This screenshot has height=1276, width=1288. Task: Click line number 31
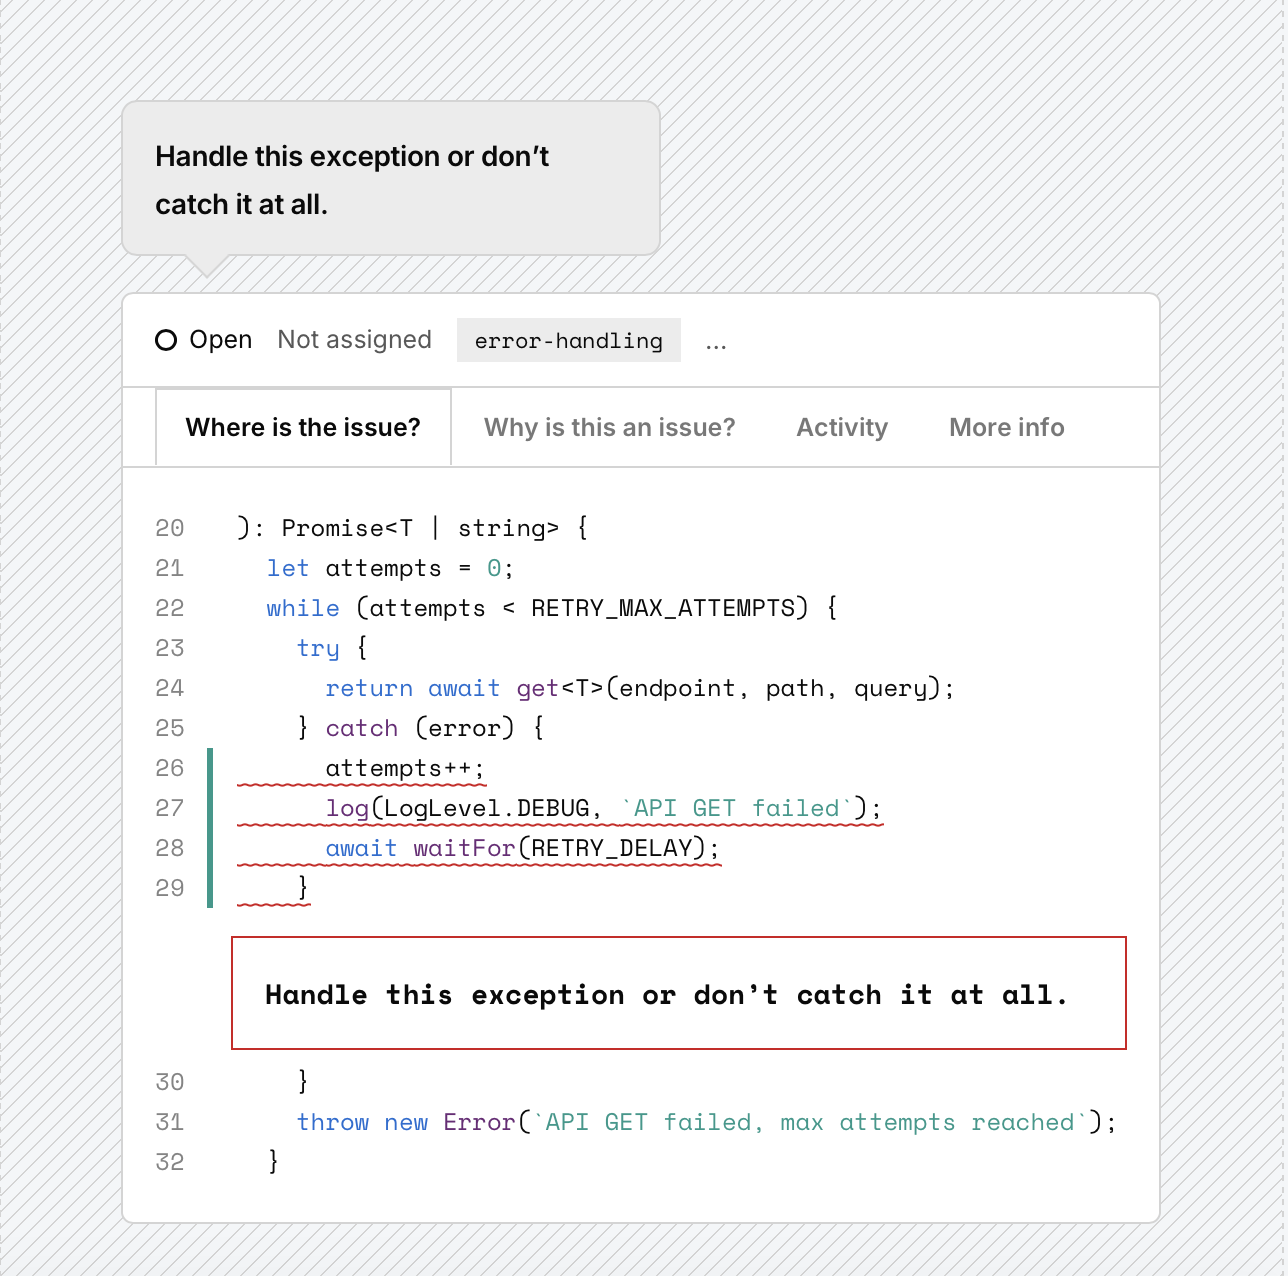click(170, 1122)
